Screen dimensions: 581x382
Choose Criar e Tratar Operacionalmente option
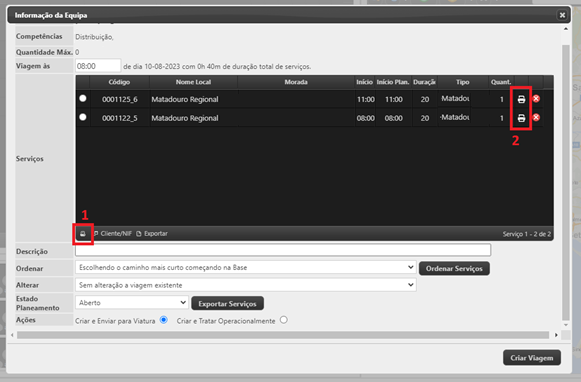[284, 320]
